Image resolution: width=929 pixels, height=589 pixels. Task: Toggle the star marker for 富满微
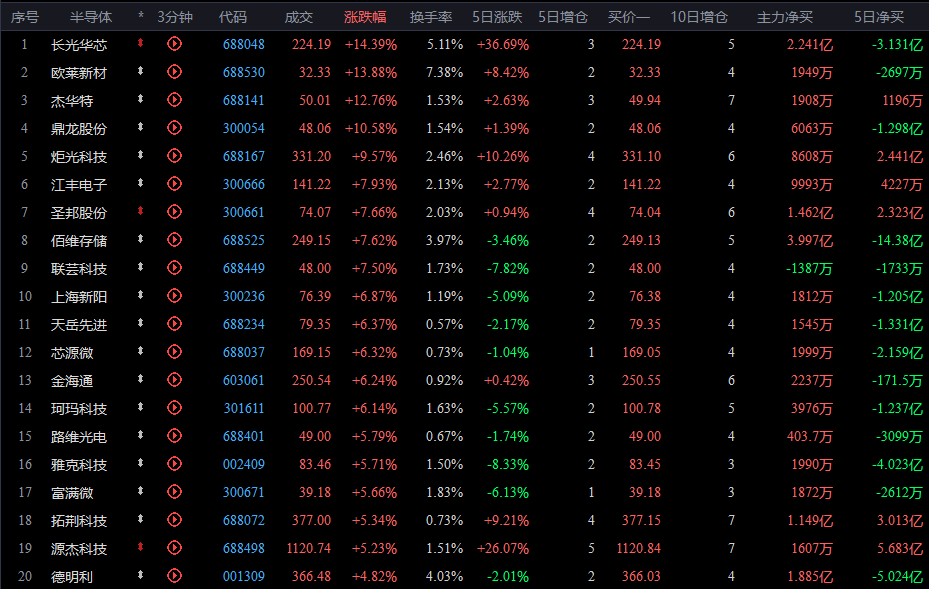point(141,492)
